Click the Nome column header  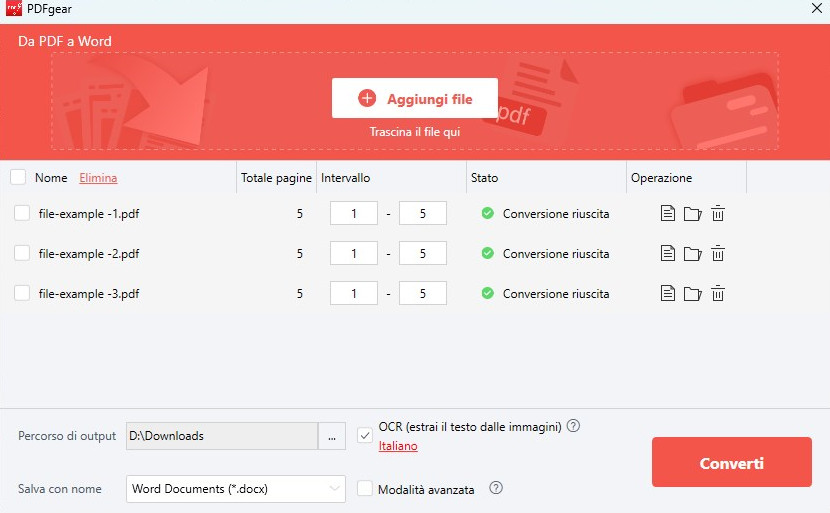pyautogui.click(x=51, y=178)
